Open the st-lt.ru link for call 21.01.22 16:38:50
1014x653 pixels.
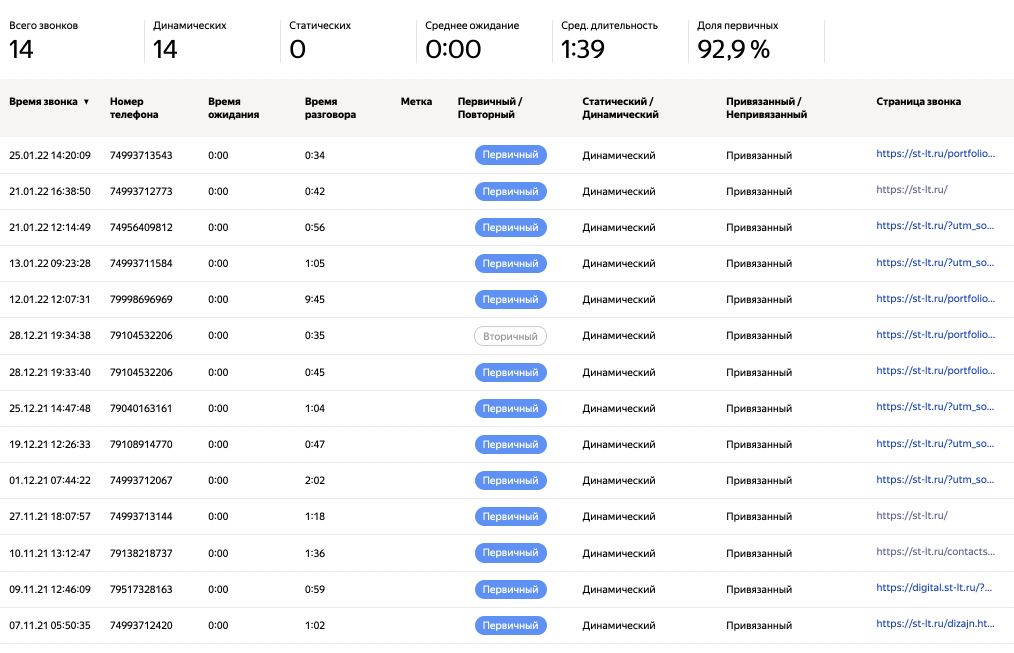pos(912,190)
